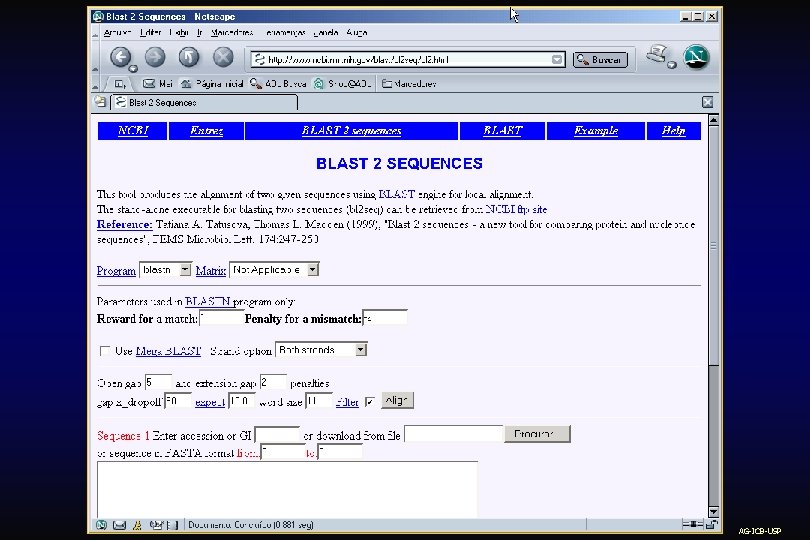Open the Strand option Both strands dropdown
This screenshot has width=810, height=540.
tap(321, 350)
